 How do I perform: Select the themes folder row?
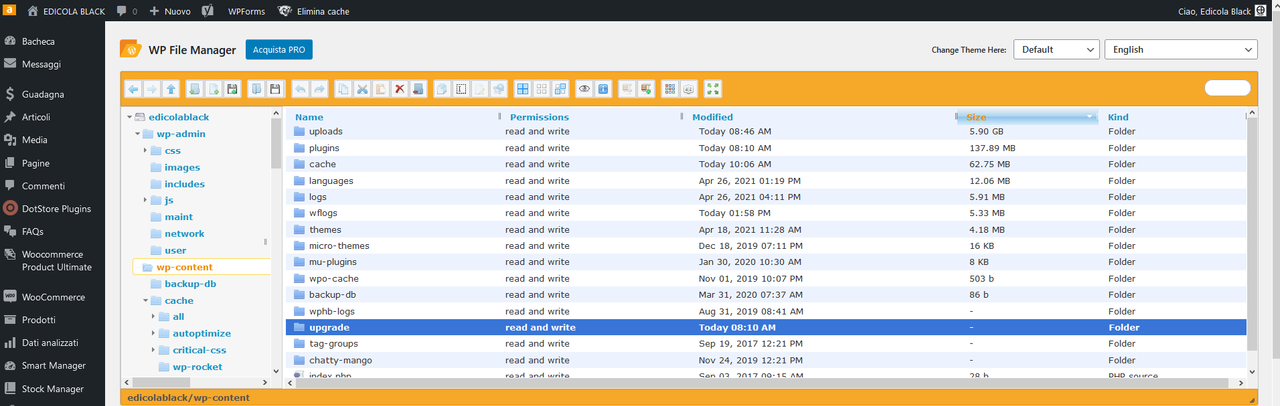(x=765, y=229)
